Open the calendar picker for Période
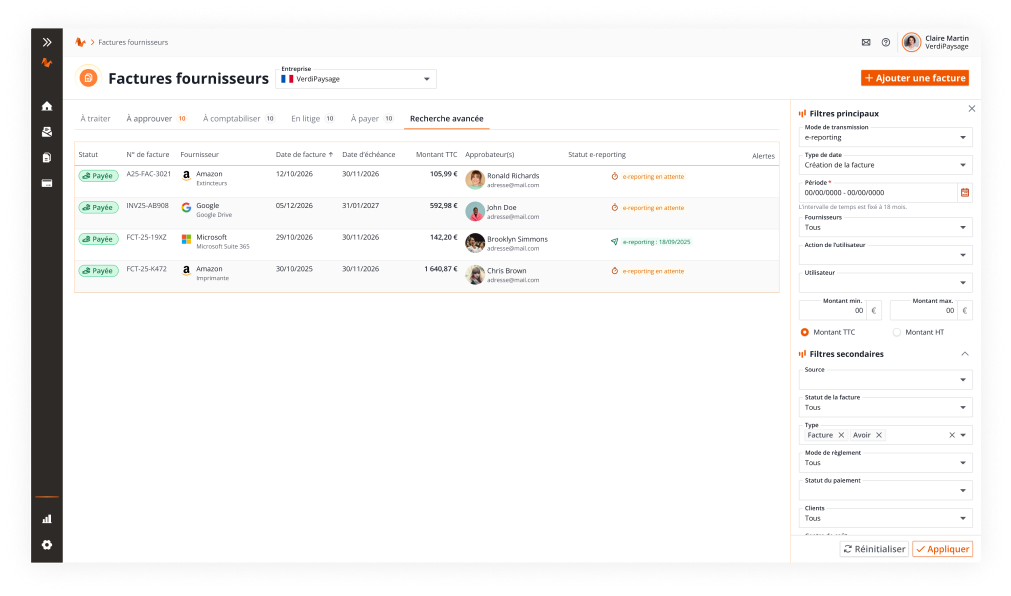Viewport: 1011px width, 596px height. coord(965,192)
